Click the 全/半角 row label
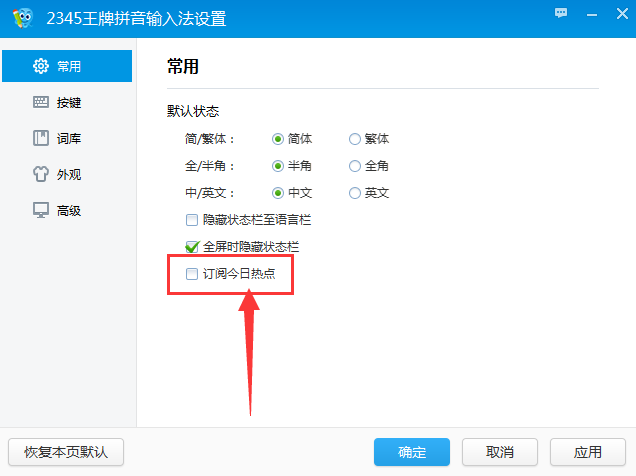Screen dimensions: 636x476 (x=210, y=166)
